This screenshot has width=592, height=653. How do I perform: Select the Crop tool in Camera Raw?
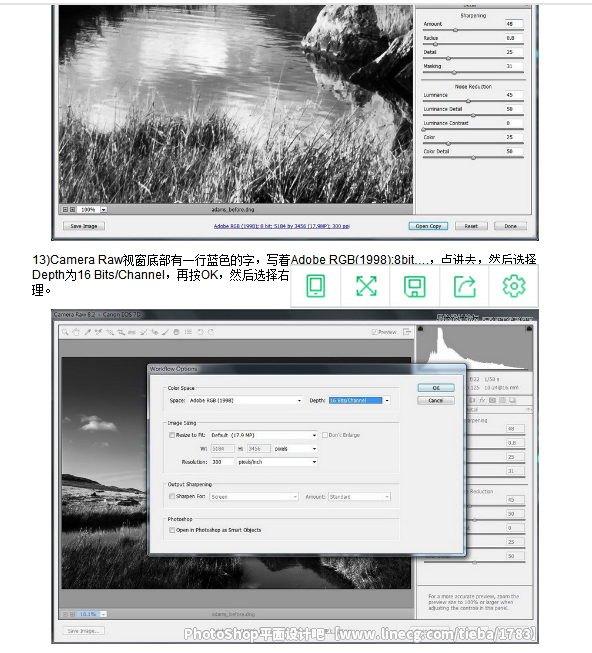121,332
